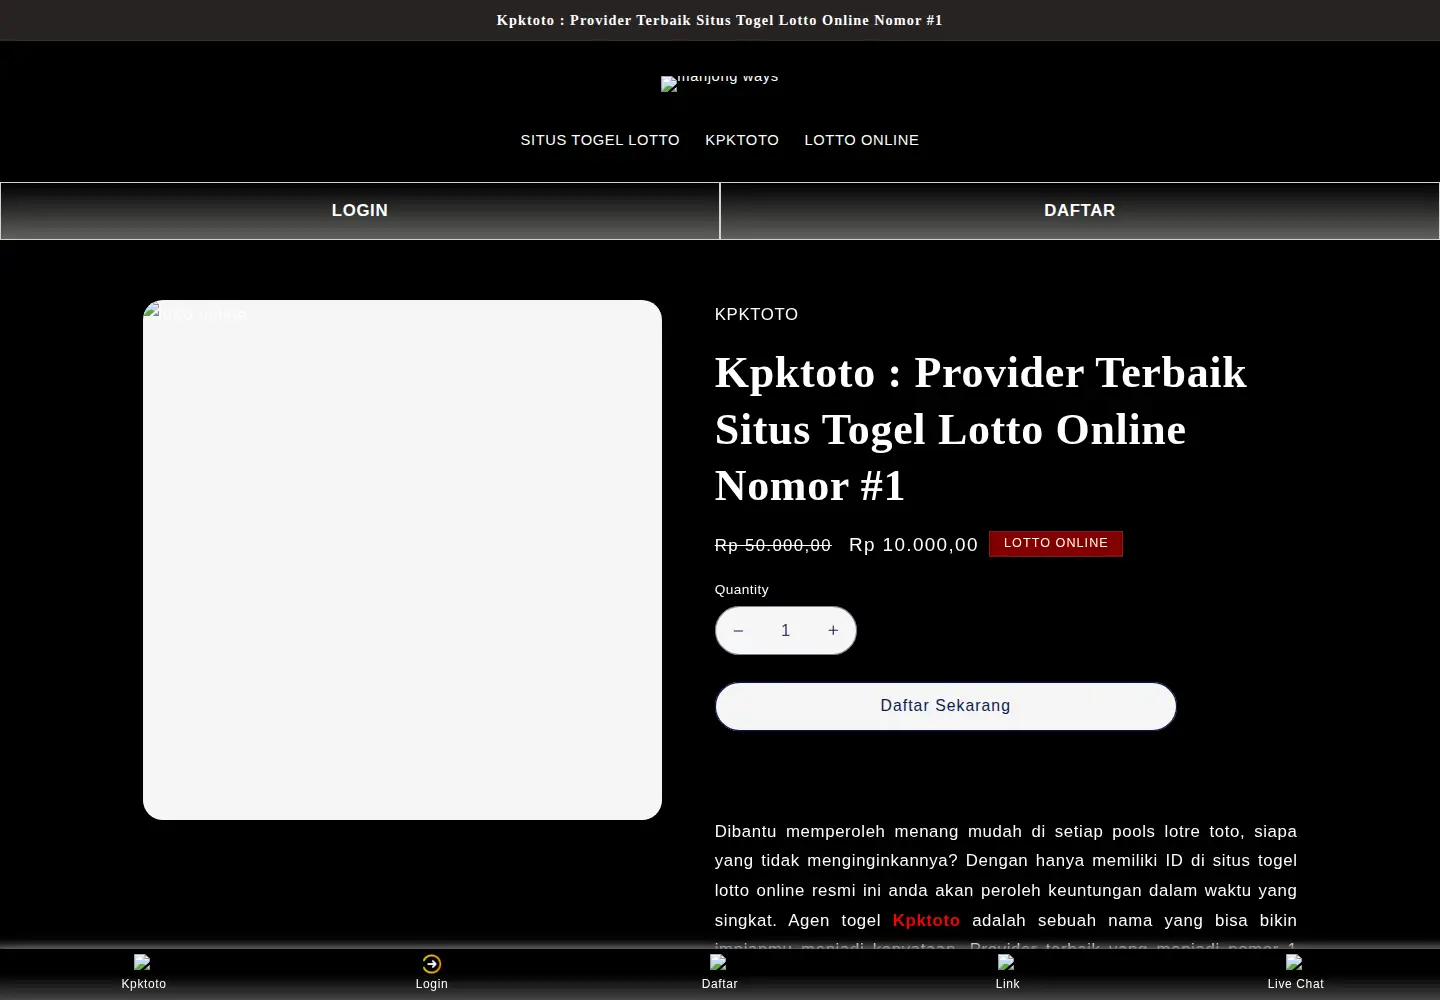Click the large DAFTAR button

pos(1080,211)
